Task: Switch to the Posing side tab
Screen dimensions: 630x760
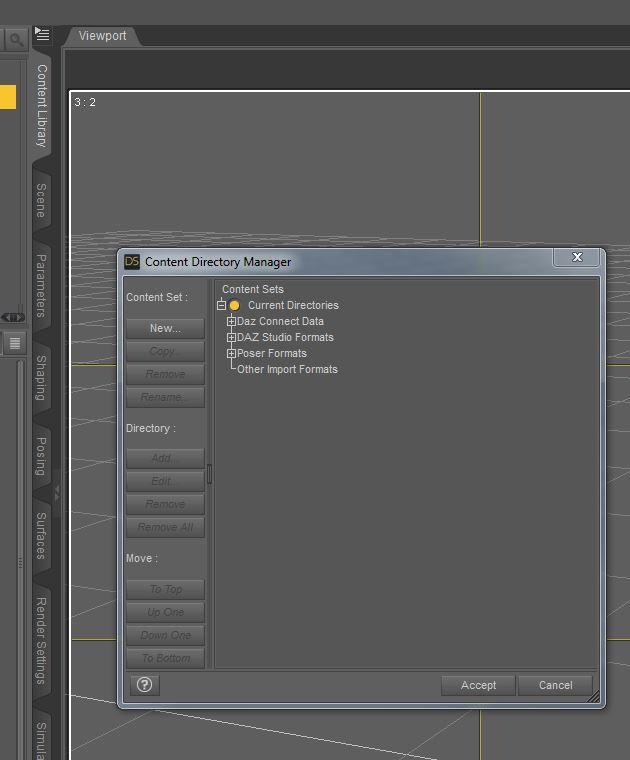Action: click(42, 457)
